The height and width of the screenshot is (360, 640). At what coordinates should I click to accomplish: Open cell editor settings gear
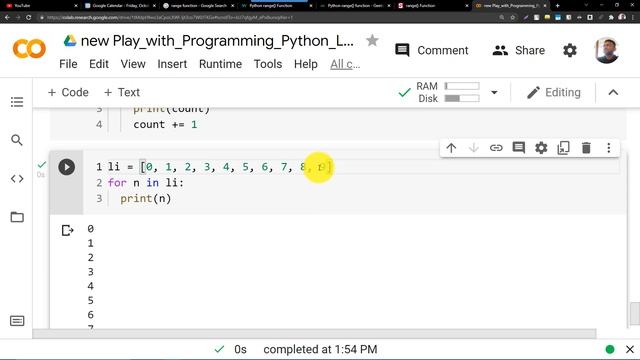[x=541, y=148]
